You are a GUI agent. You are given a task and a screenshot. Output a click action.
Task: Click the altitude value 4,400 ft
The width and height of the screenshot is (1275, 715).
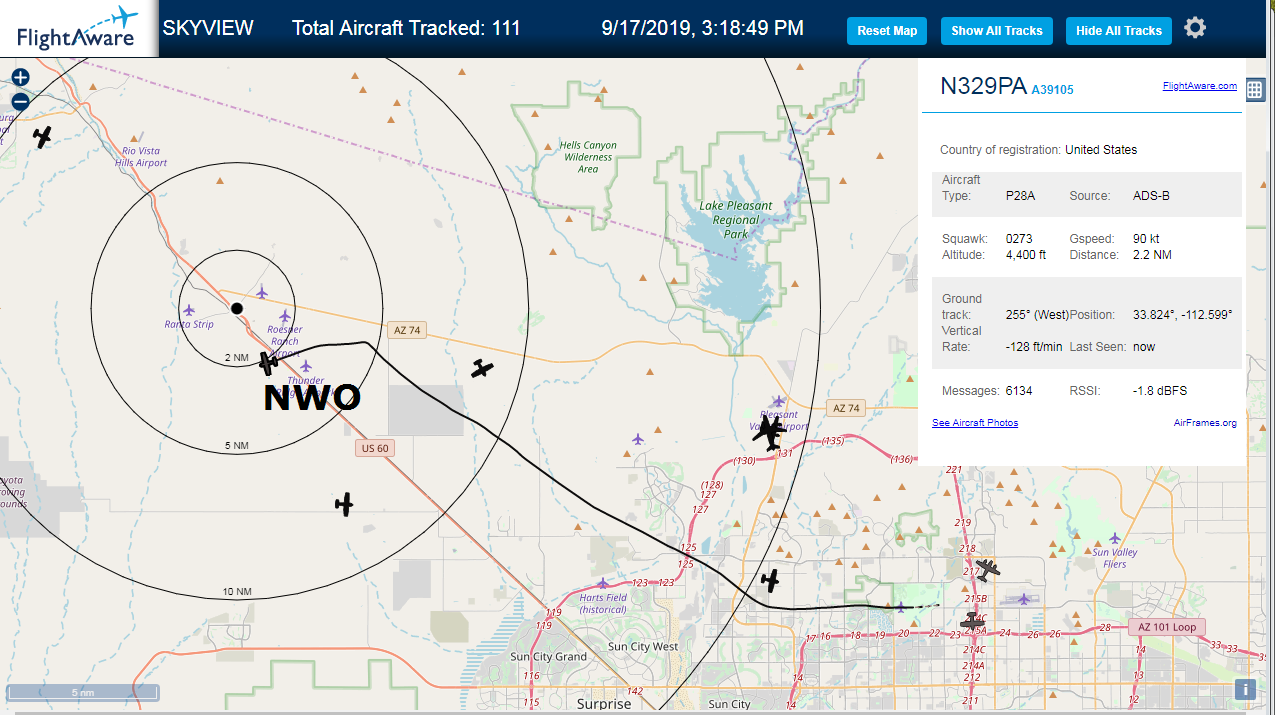coord(1026,255)
